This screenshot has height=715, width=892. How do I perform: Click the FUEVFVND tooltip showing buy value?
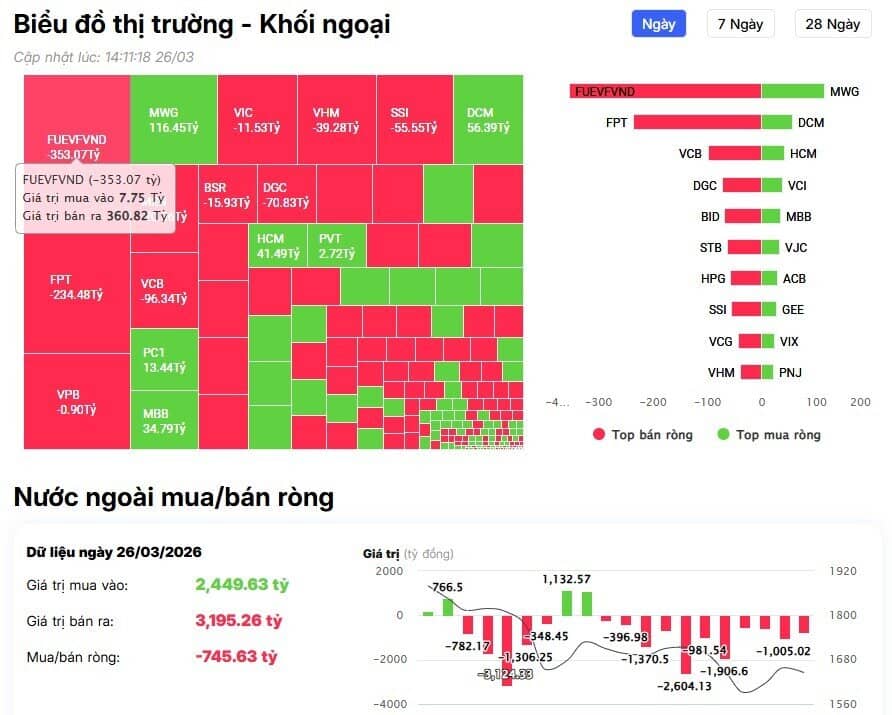tap(95, 197)
